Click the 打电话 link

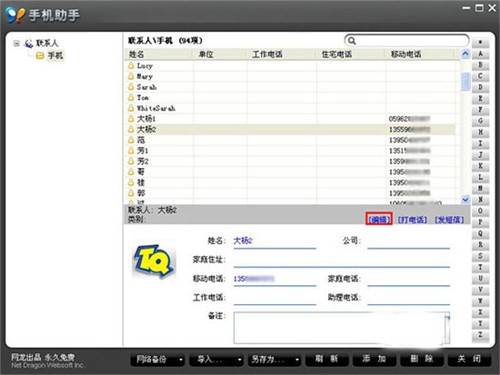click(413, 220)
